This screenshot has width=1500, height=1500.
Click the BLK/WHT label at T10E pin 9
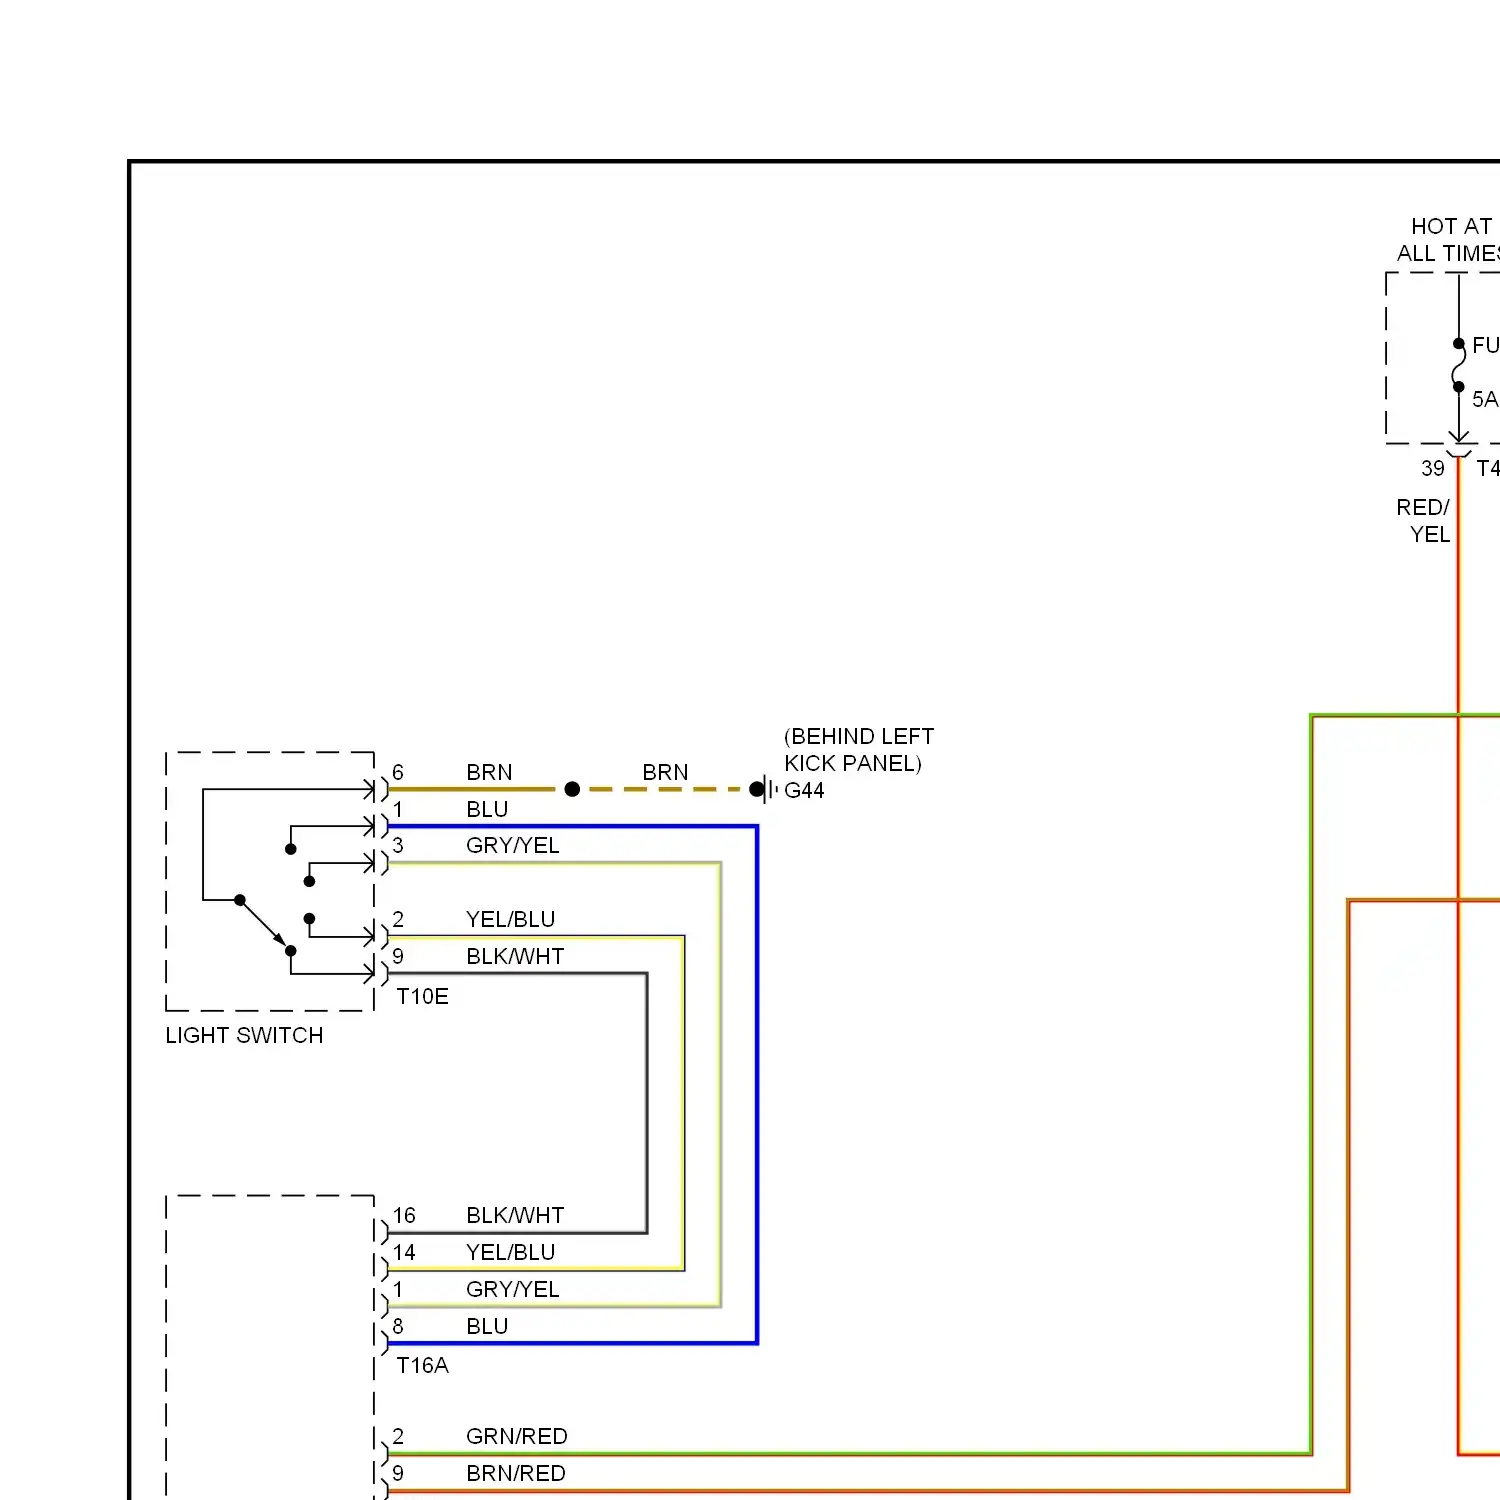point(515,956)
